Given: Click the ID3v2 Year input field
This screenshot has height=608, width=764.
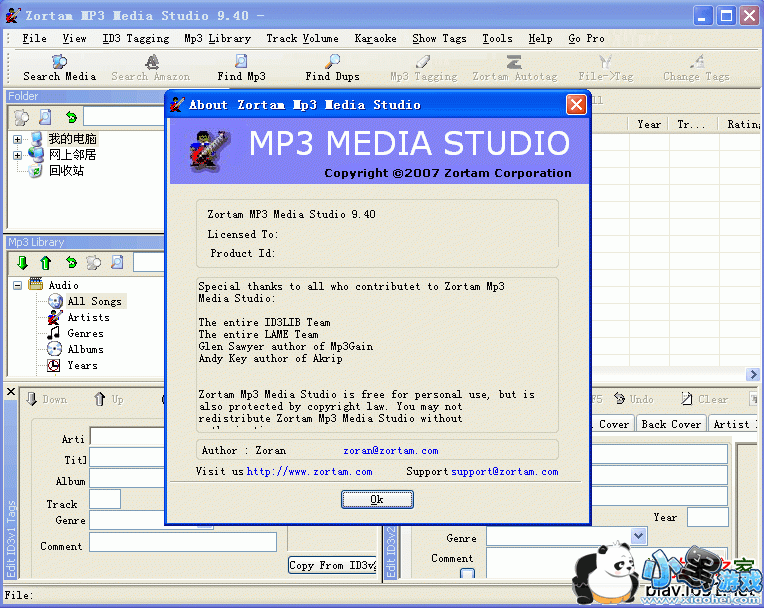Looking at the screenshot, I should [707, 517].
